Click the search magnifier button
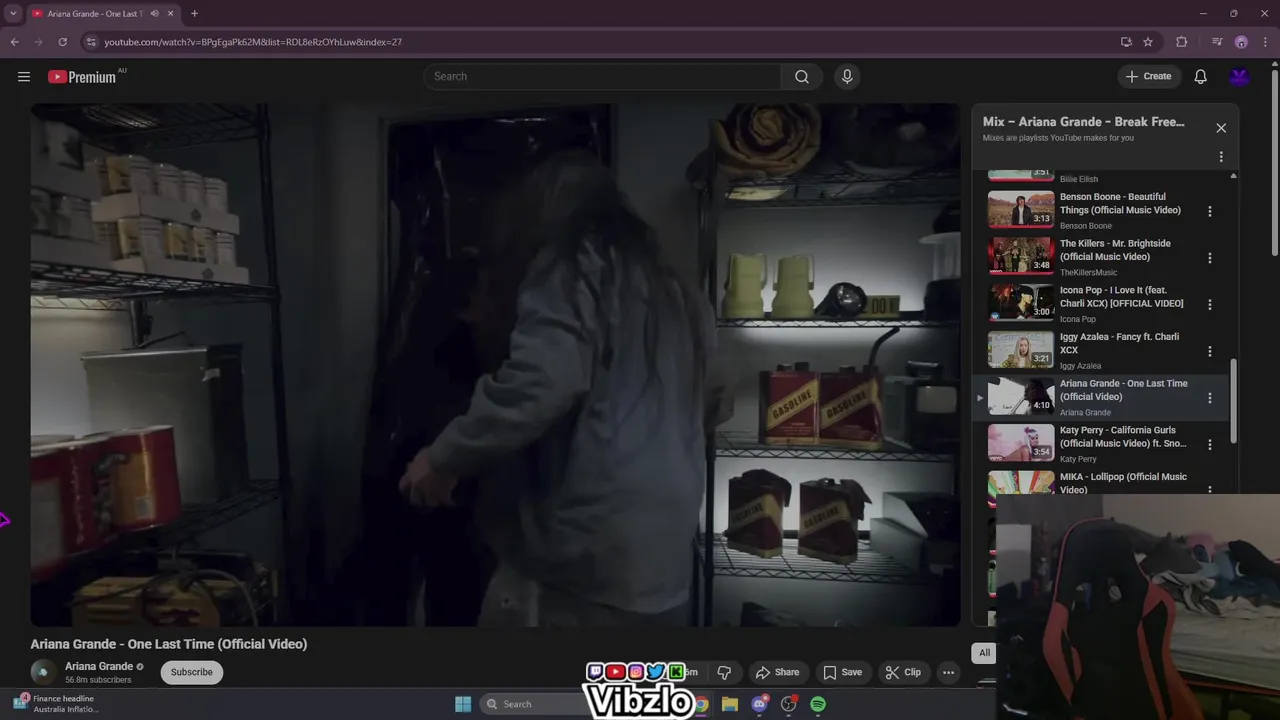The width and height of the screenshot is (1280, 720). (802, 77)
